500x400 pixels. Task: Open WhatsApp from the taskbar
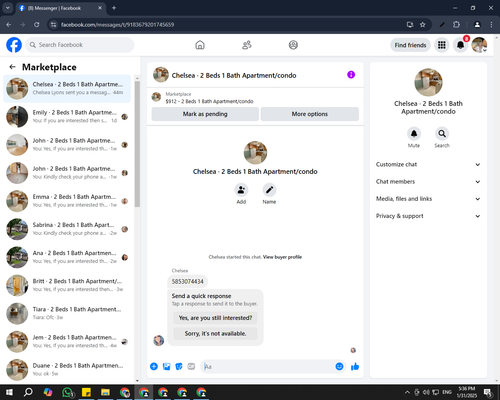coord(68,392)
